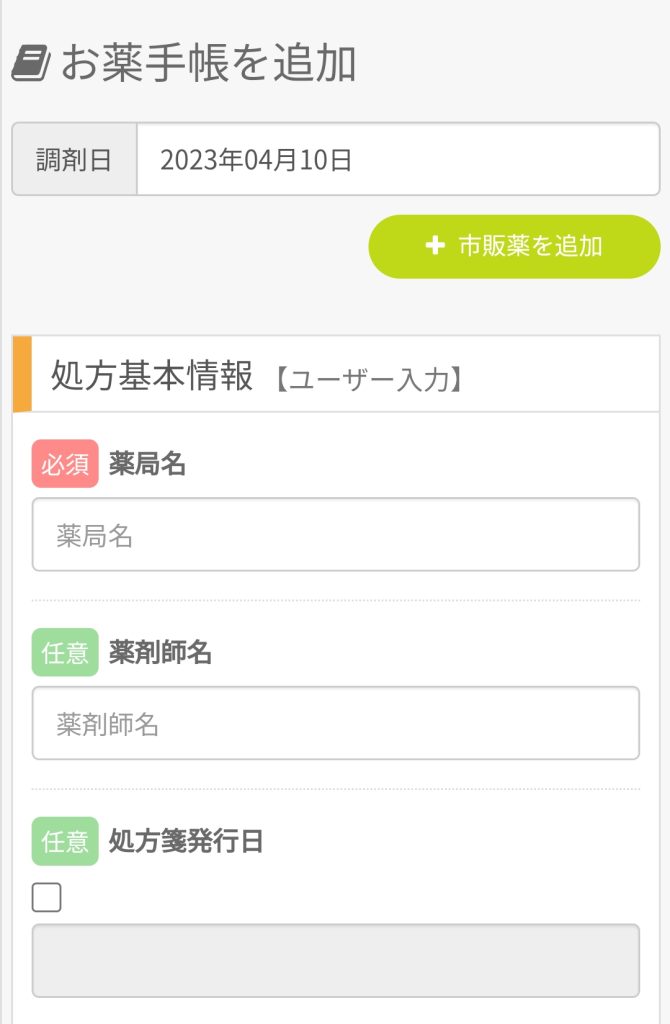This screenshot has width=670, height=1024.
Task: Click the bold 薬局名 field label
Action: tap(147, 464)
